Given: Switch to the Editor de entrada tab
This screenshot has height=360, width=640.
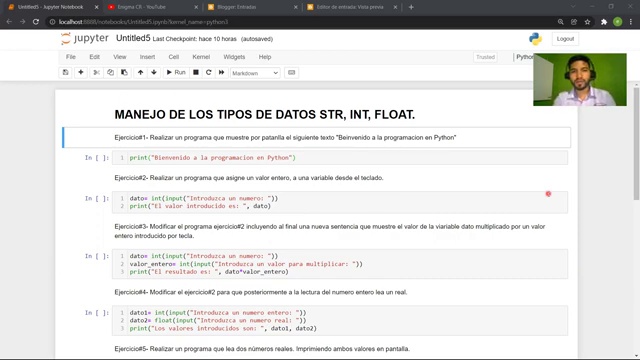Looking at the screenshot, I should (350, 7).
